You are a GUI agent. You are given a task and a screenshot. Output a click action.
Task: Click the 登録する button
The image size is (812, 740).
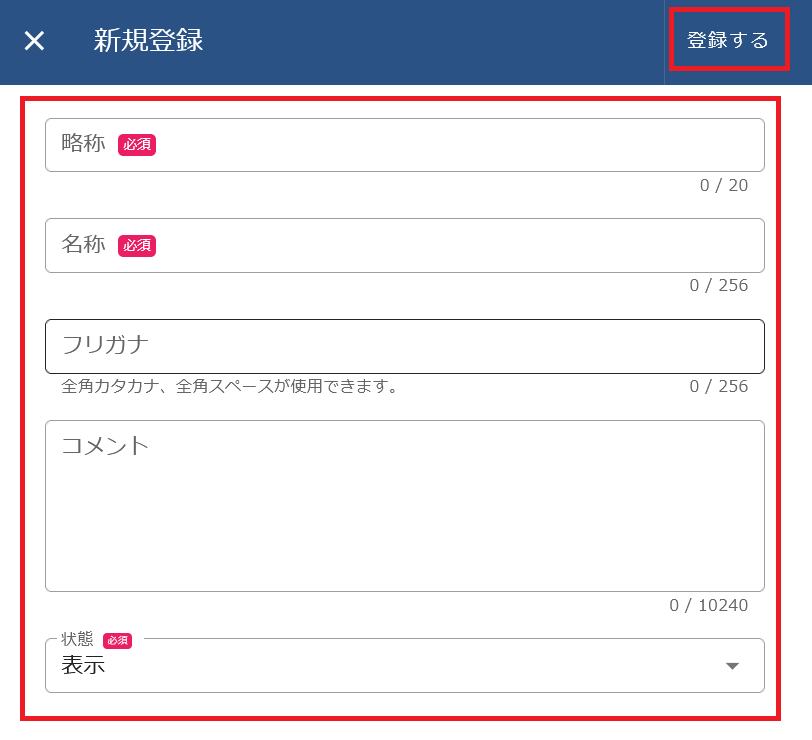(x=728, y=41)
